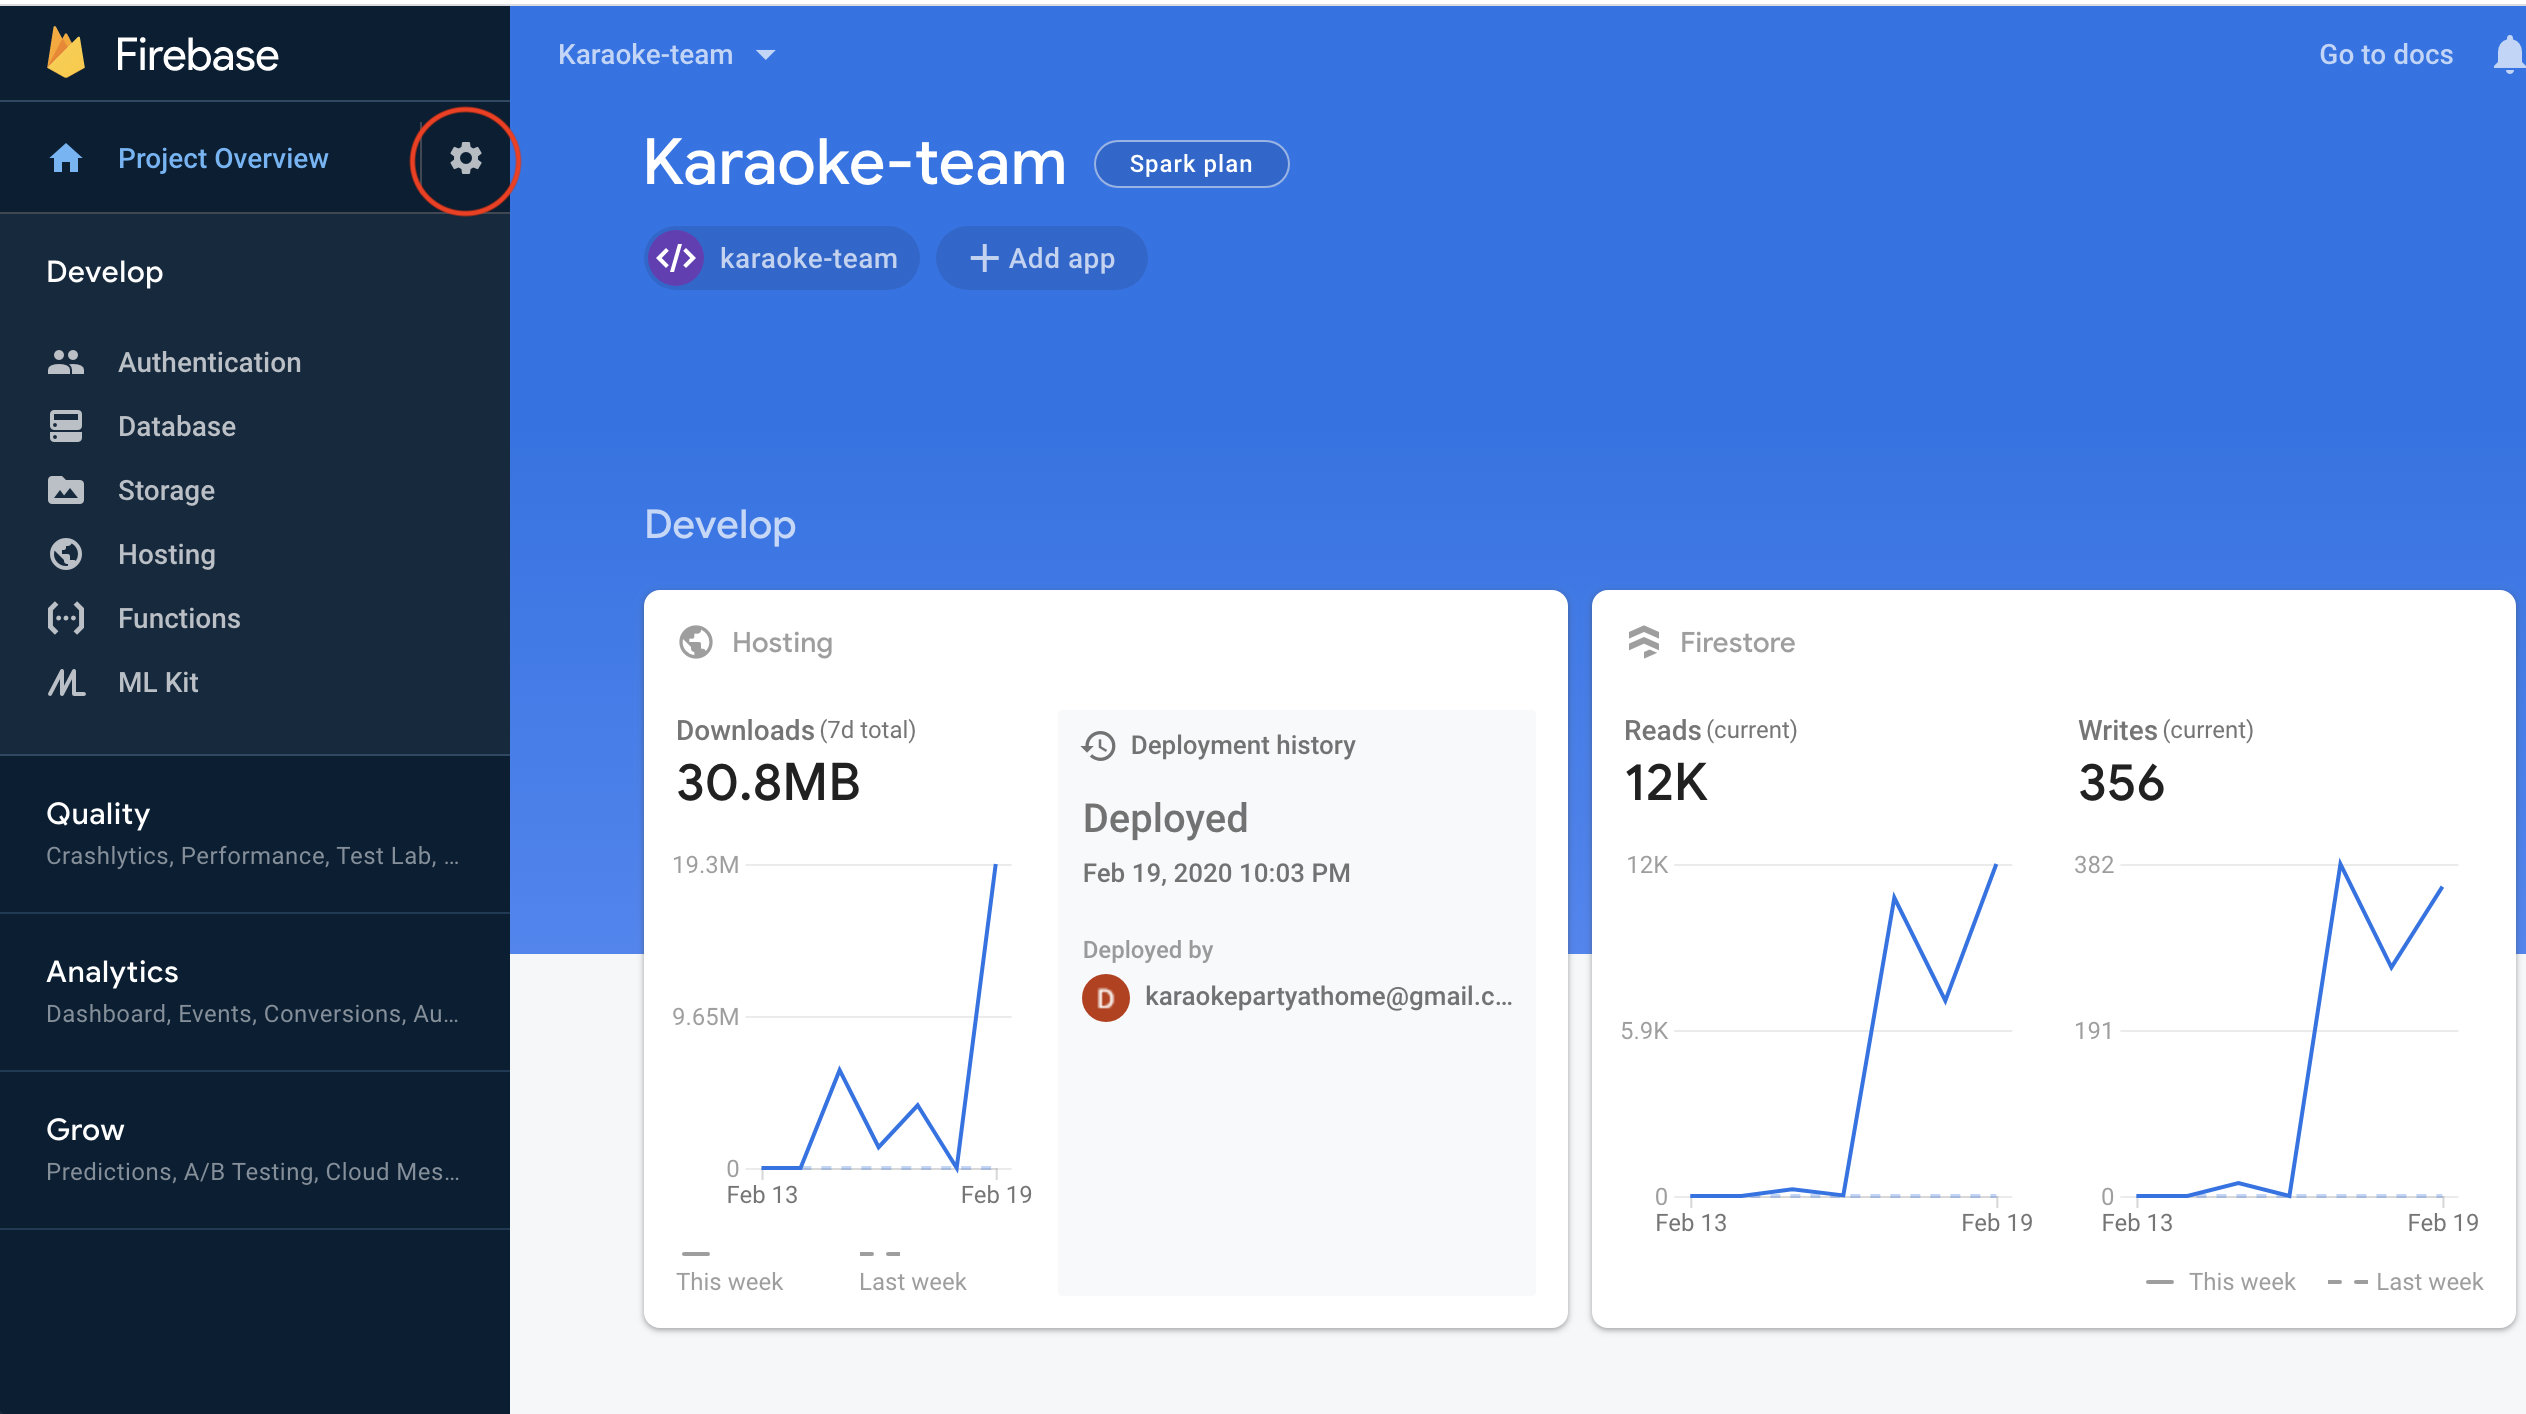The height and width of the screenshot is (1414, 2526).
Task: Open Database in the sidebar
Action: tap(177, 426)
